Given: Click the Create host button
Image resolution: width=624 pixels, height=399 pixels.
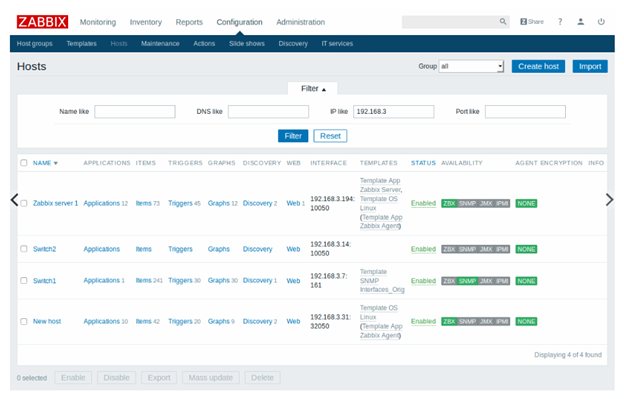Looking at the screenshot, I should [x=538, y=66].
